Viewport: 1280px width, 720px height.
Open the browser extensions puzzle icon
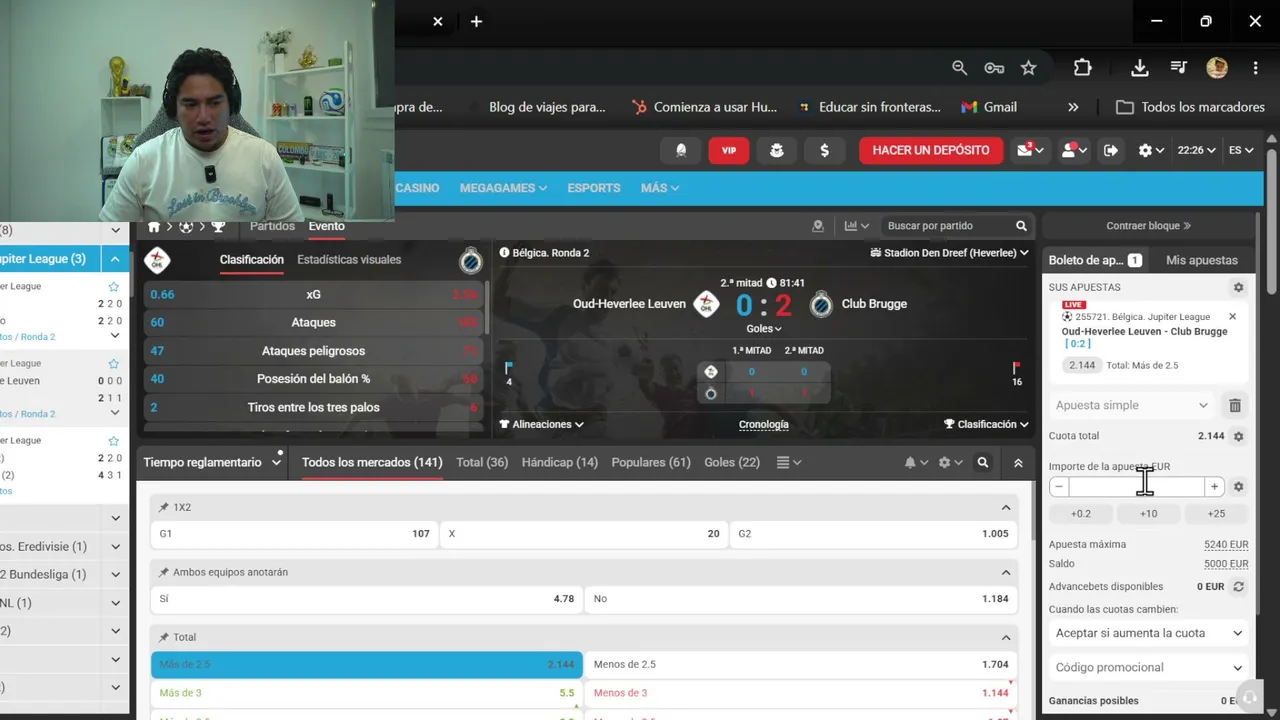1083,68
